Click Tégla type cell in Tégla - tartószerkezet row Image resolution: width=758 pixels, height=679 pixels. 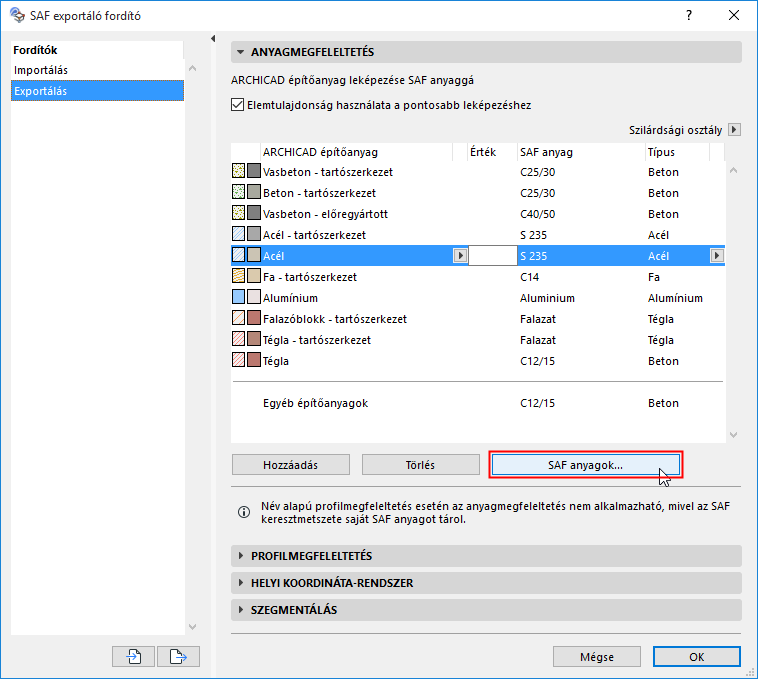point(661,340)
